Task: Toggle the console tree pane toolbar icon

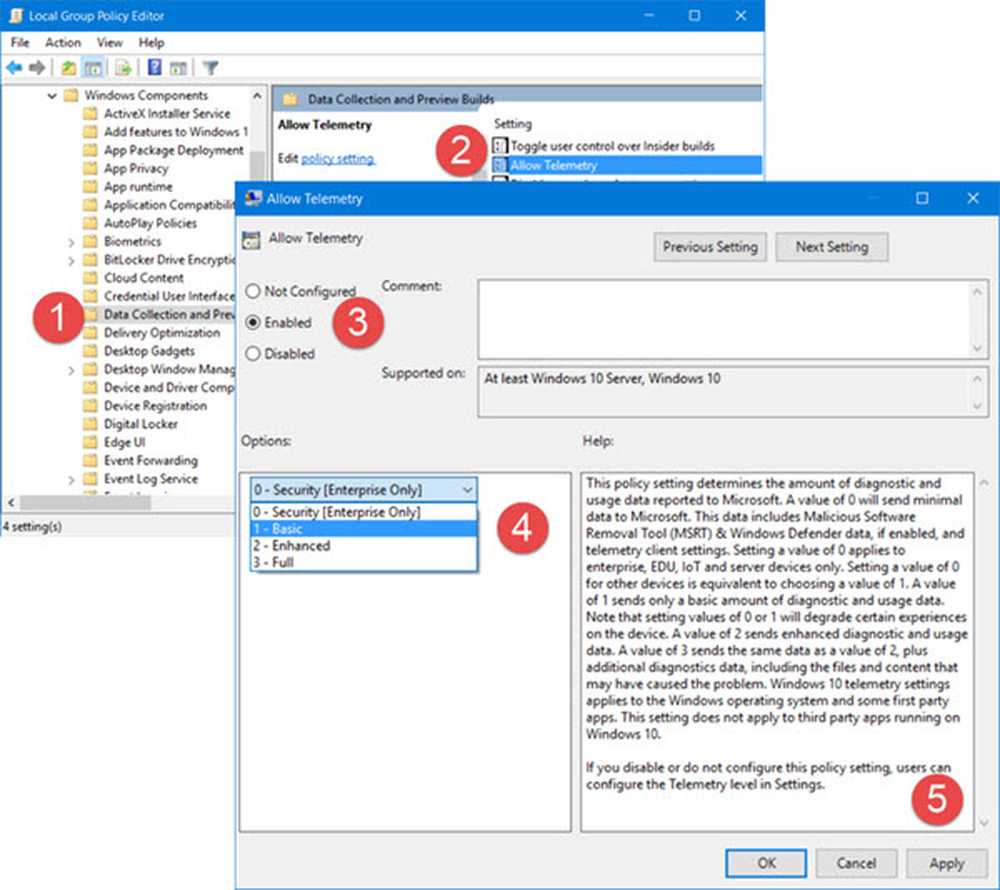Action: (x=93, y=68)
